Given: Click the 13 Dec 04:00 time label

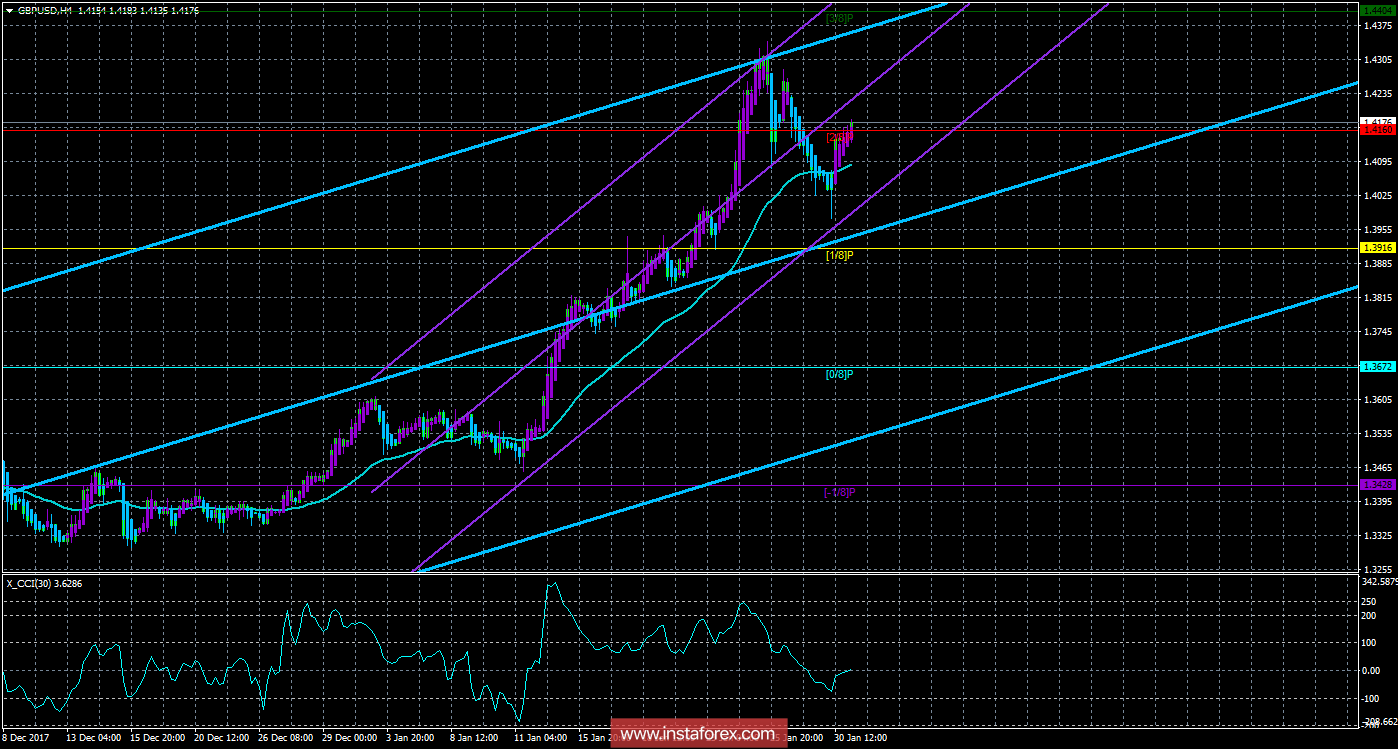Looking at the screenshot, I should 96,738.
